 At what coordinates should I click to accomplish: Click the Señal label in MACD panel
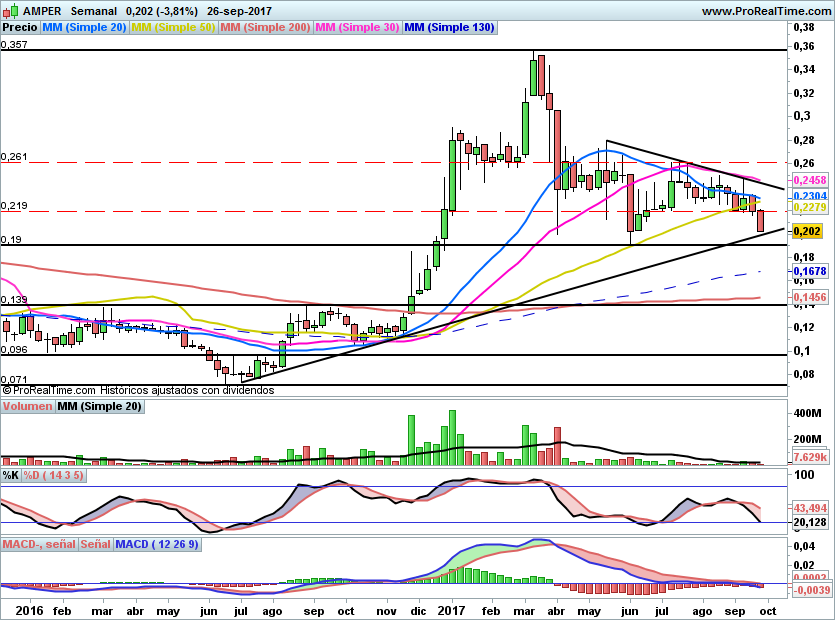click(x=95, y=544)
